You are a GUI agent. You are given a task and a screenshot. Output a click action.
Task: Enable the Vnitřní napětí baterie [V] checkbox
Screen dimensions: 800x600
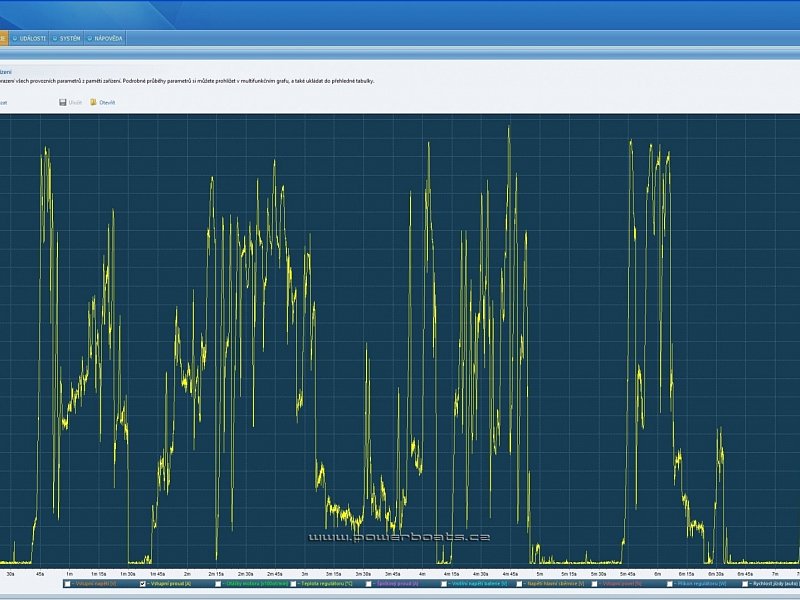tap(444, 584)
